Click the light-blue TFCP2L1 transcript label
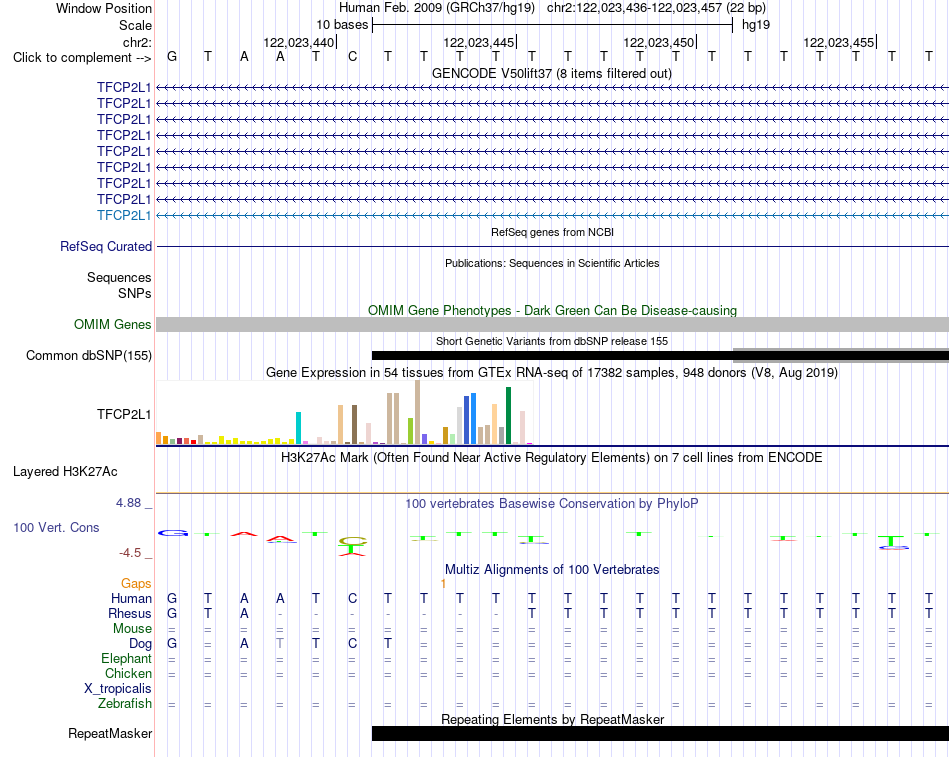The width and height of the screenshot is (950, 757). (124, 215)
